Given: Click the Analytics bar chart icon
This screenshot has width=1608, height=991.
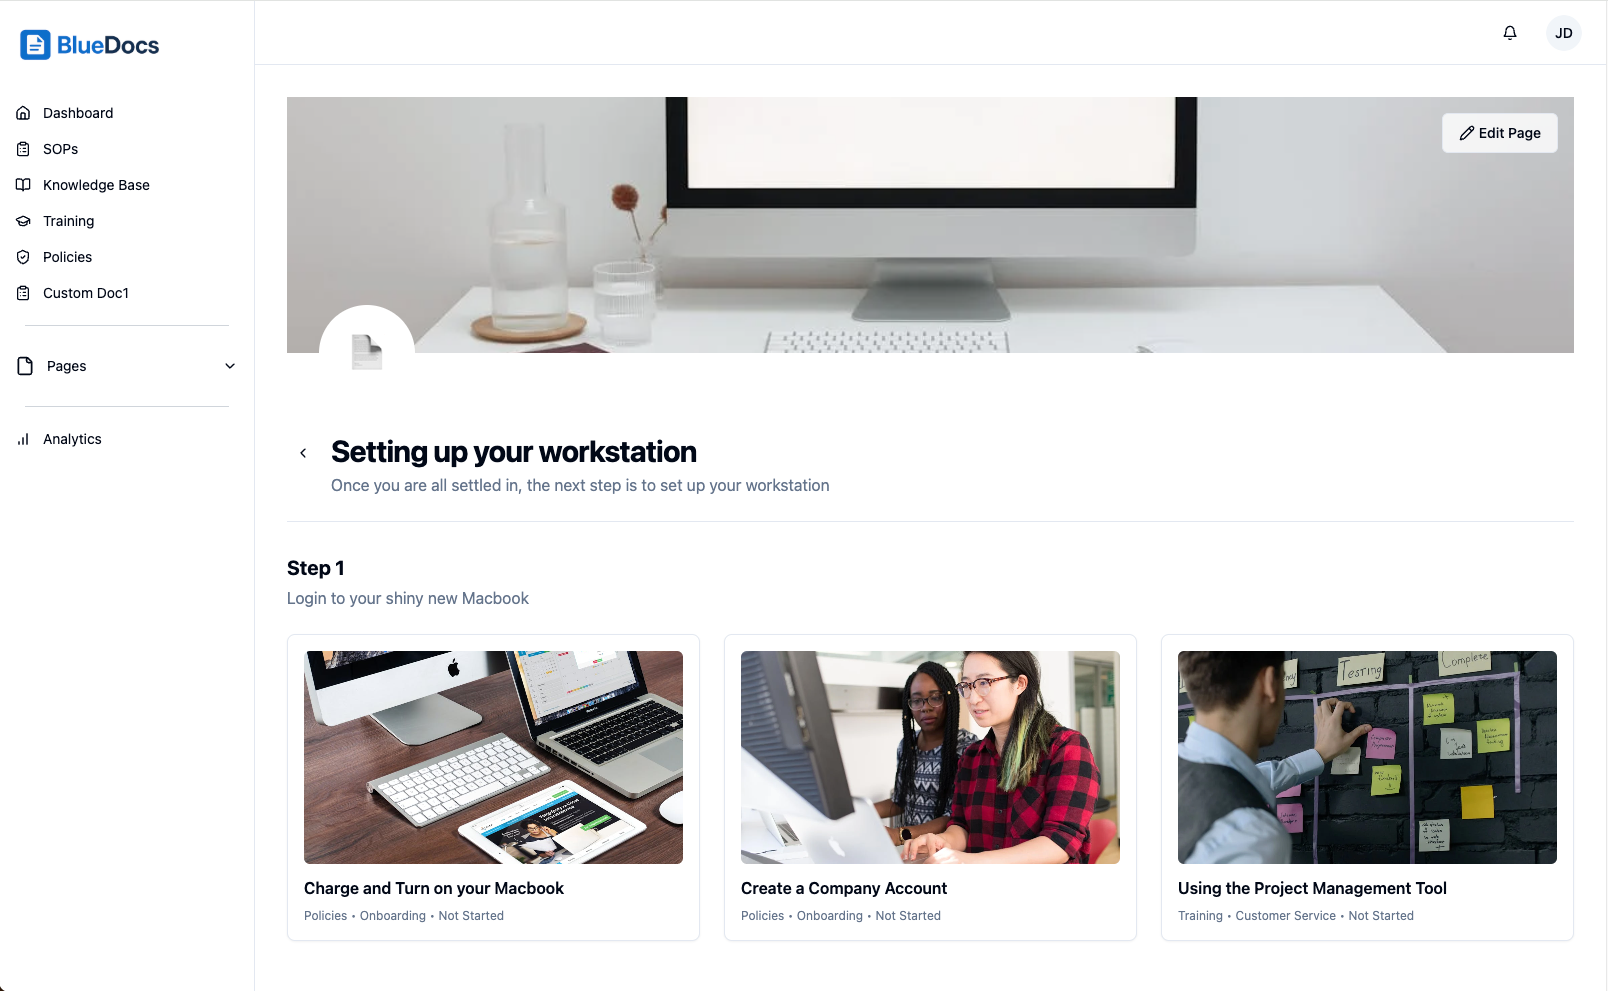Looking at the screenshot, I should 23,439.
